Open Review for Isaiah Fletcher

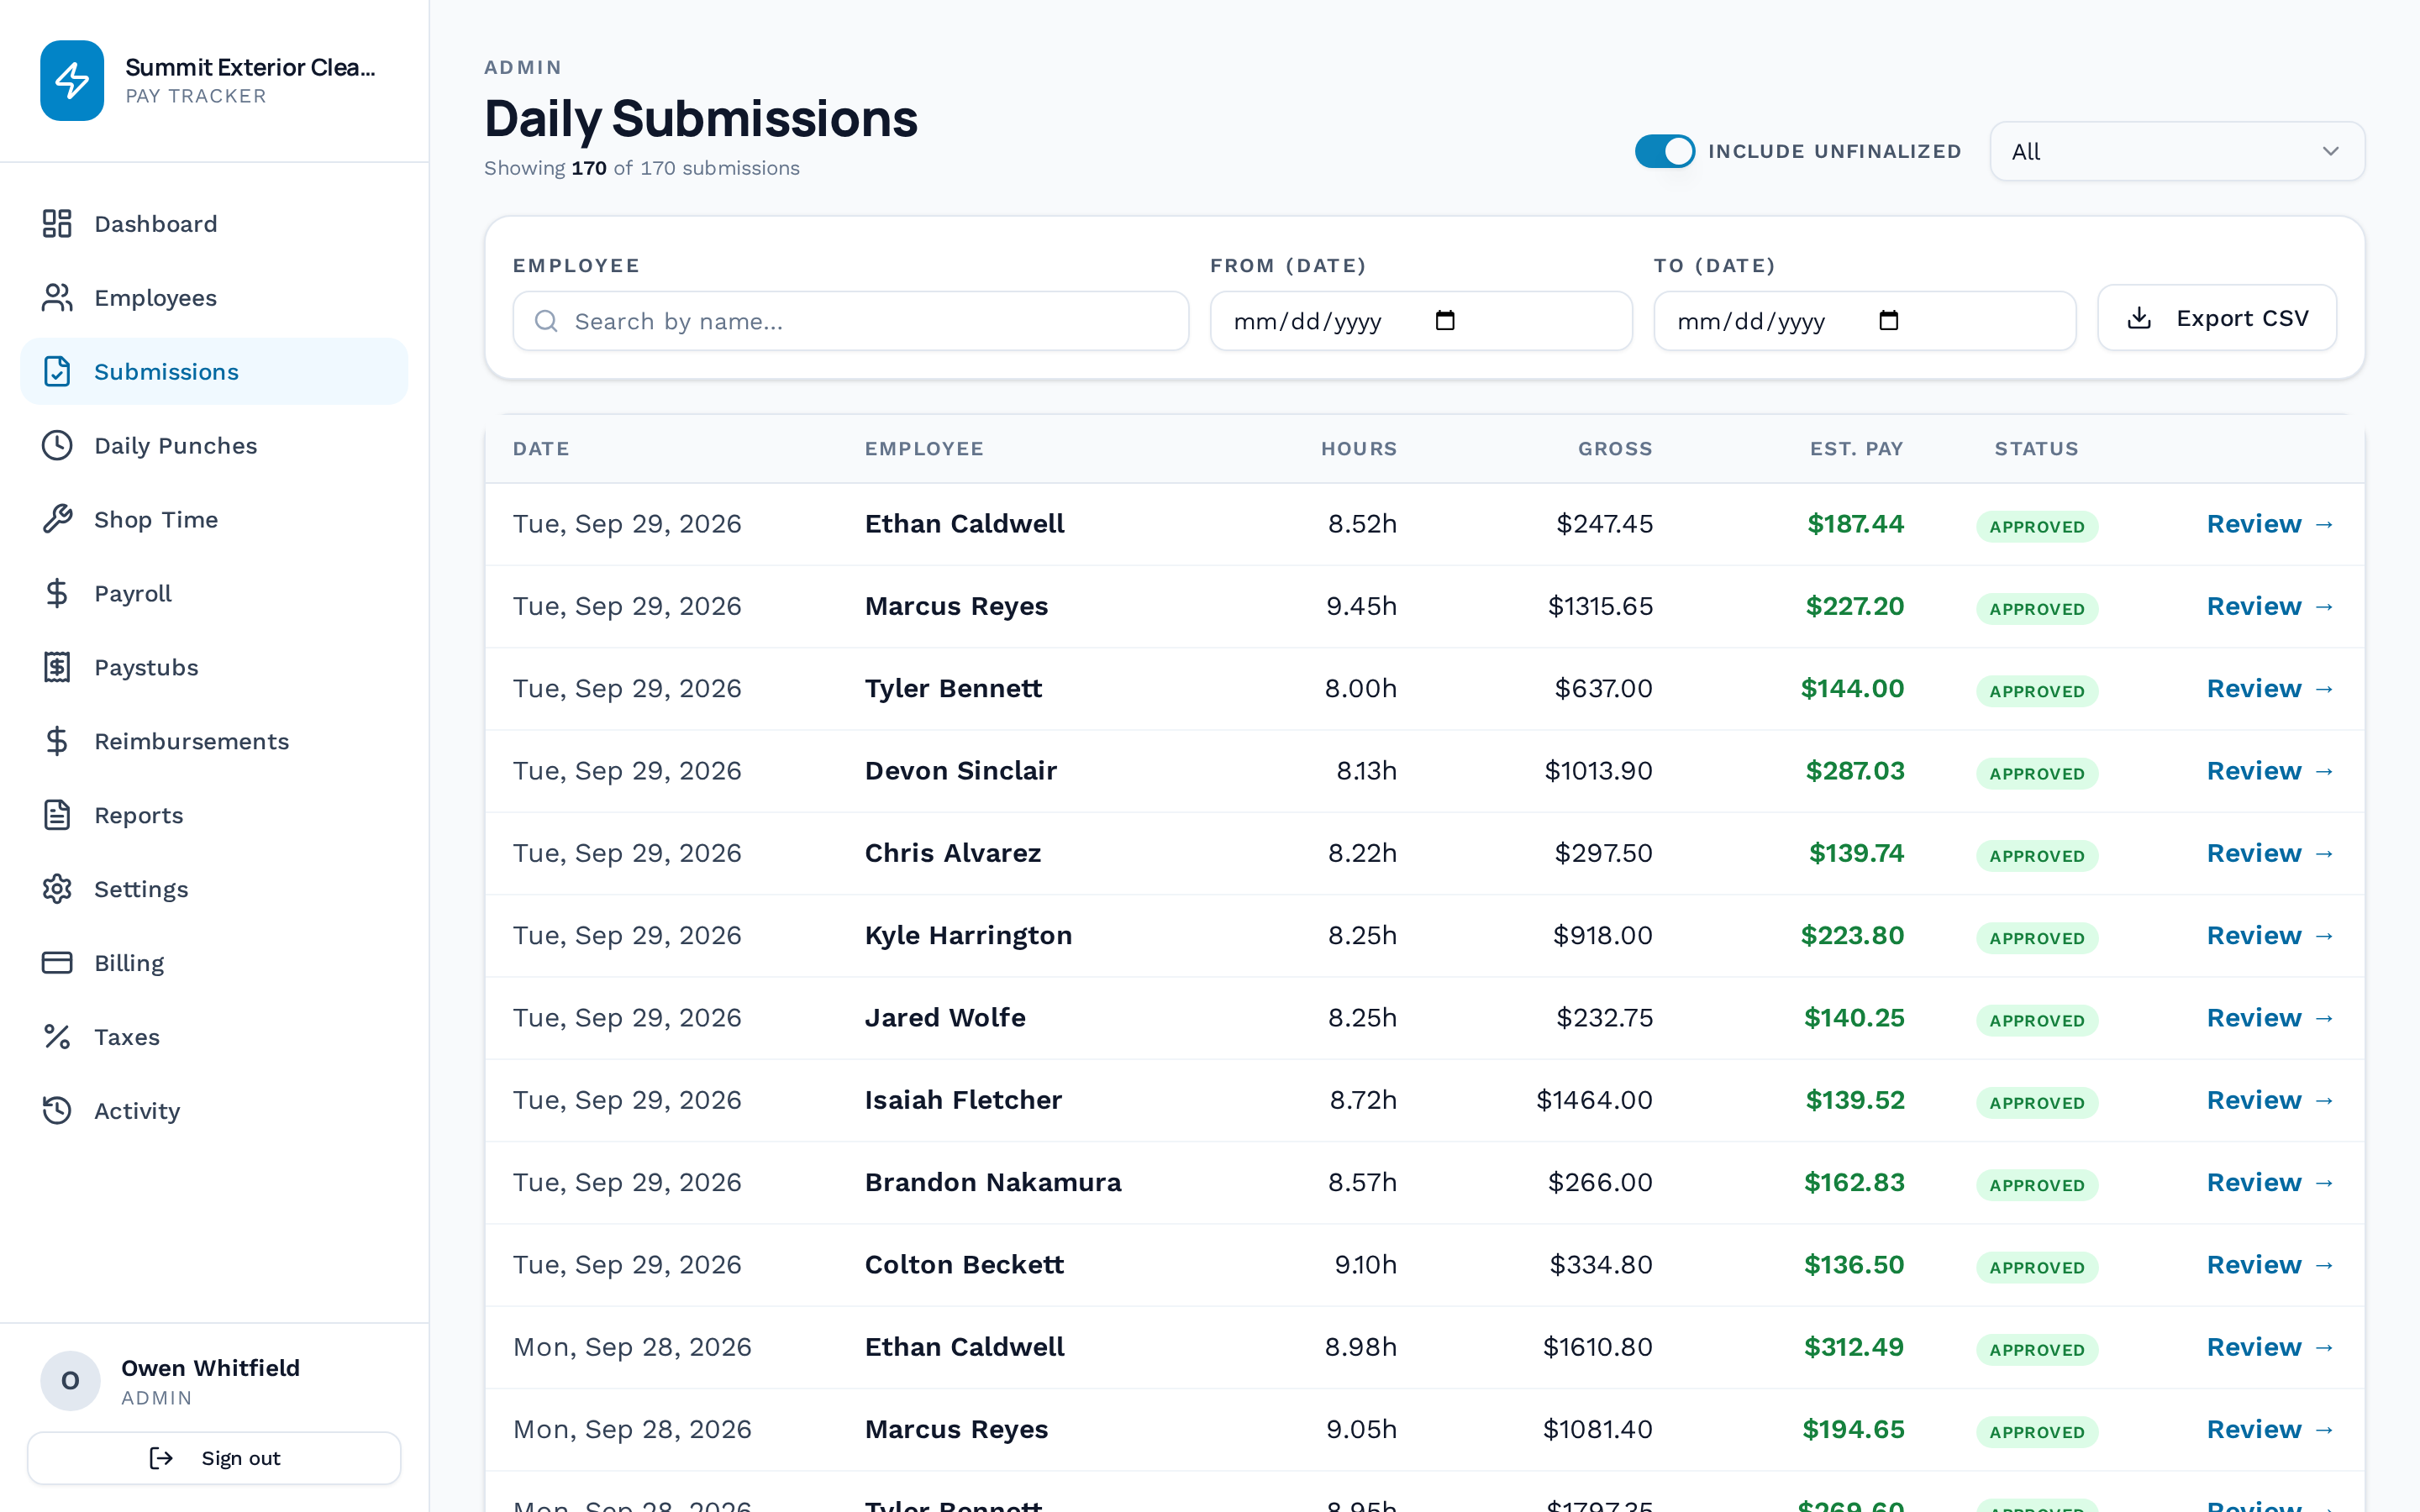click(2270, 1100)
